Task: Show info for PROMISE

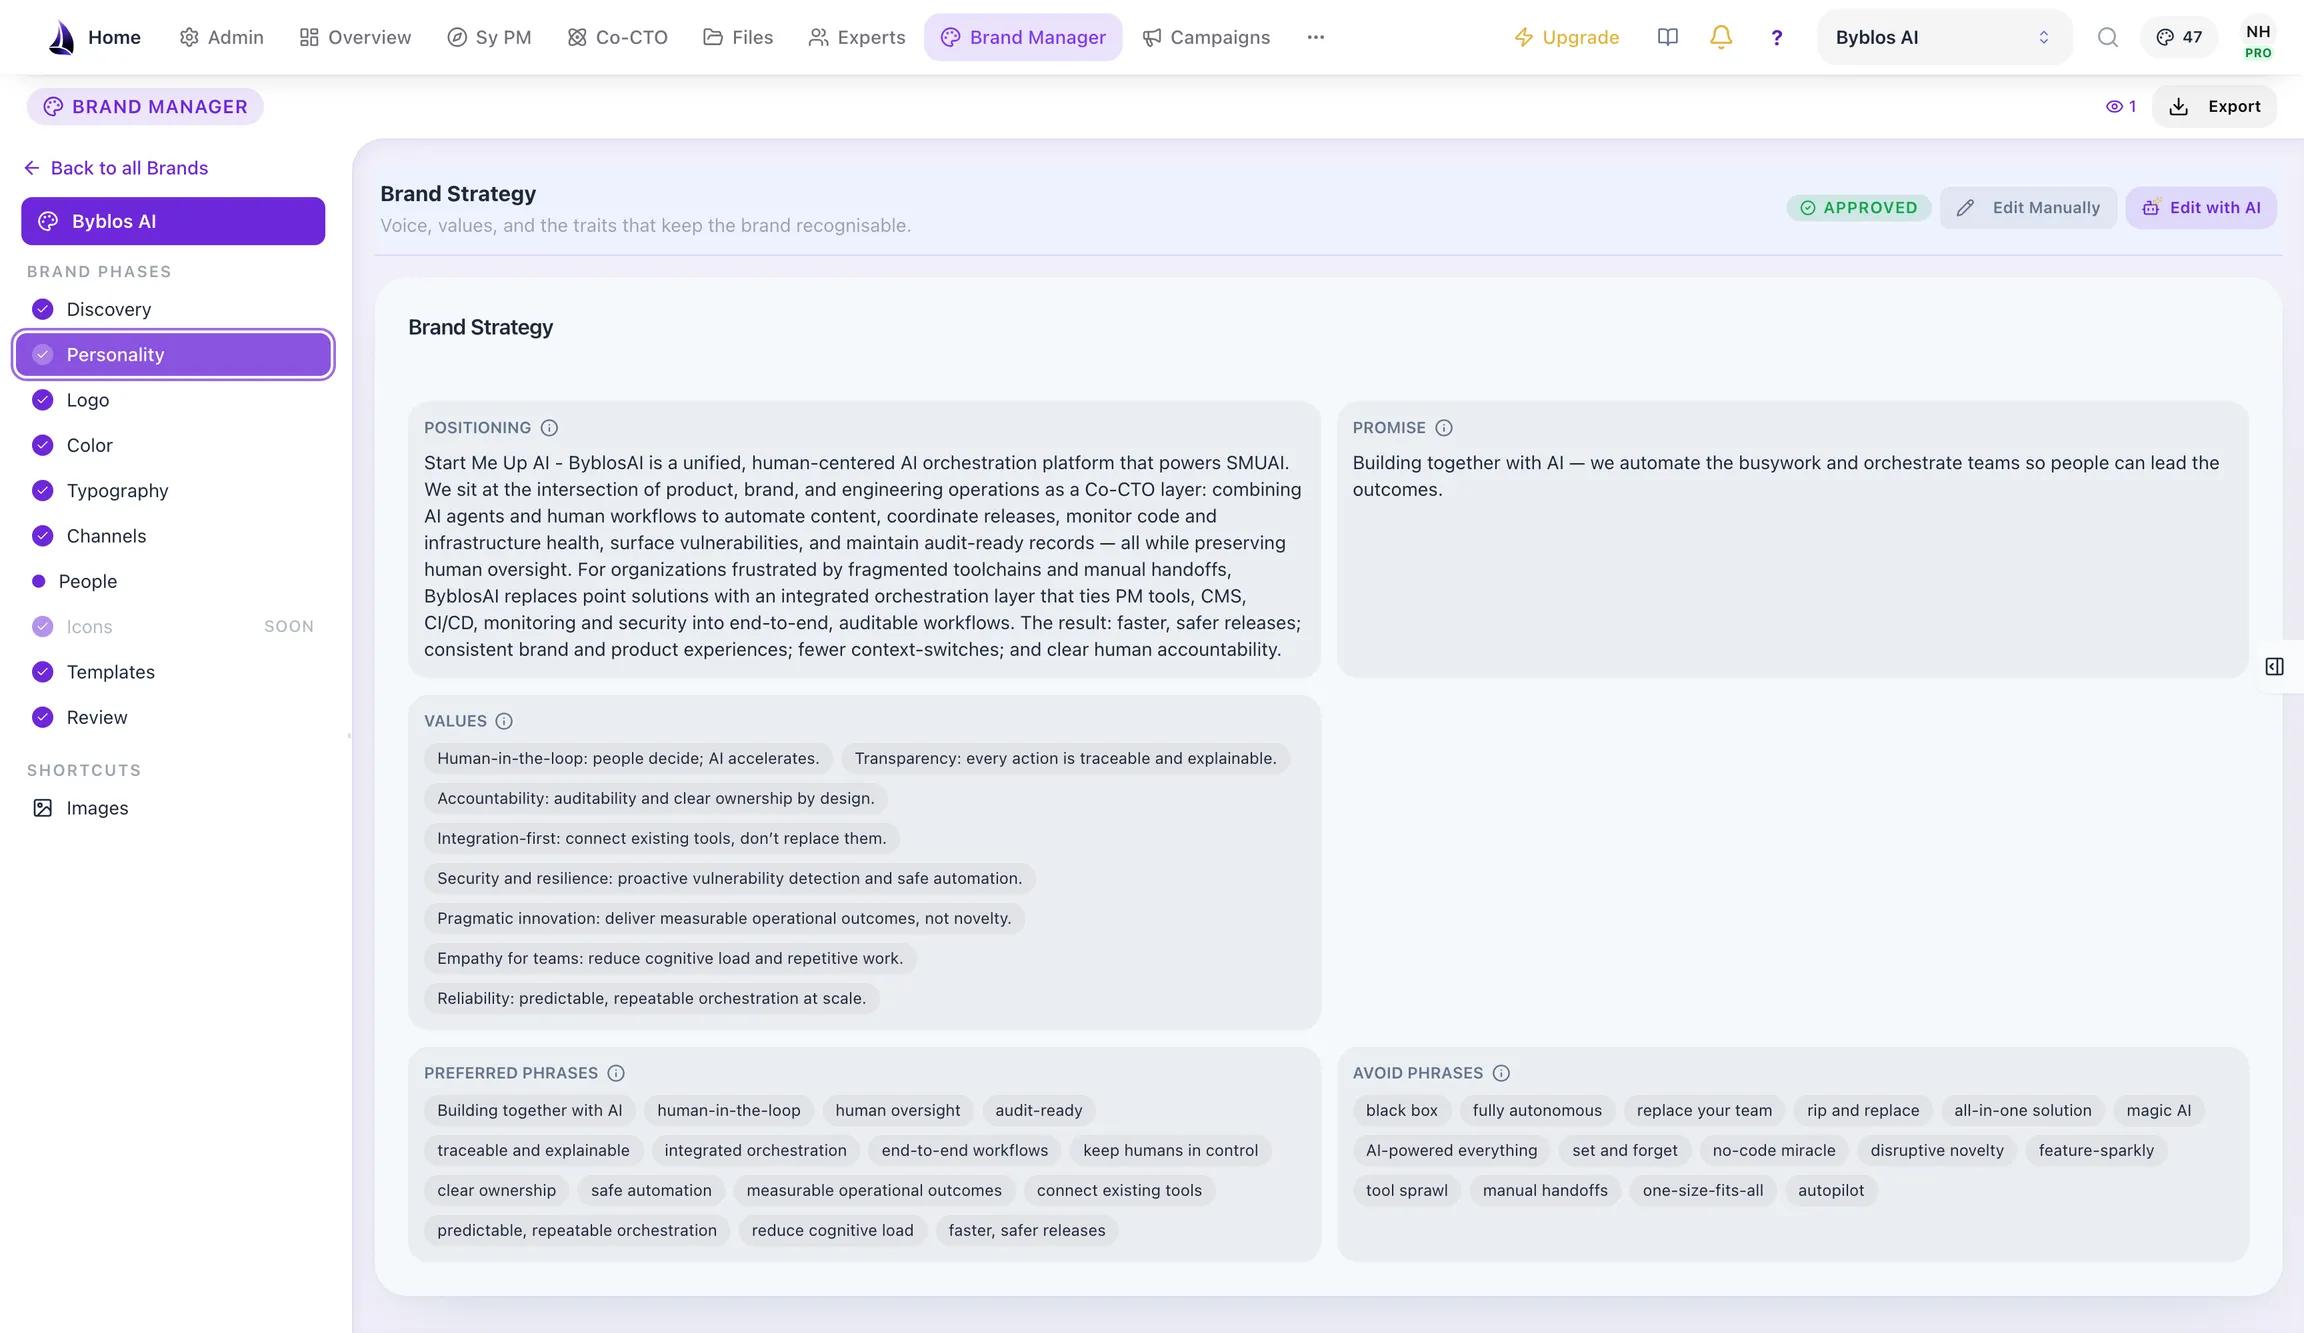Action: coord(1444,428)
